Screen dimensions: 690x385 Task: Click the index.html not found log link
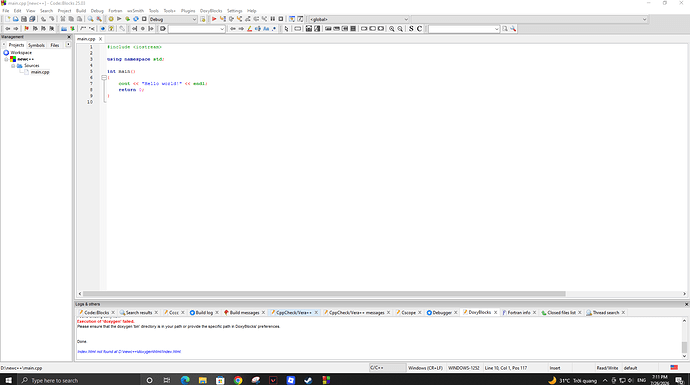pos(129,352)
